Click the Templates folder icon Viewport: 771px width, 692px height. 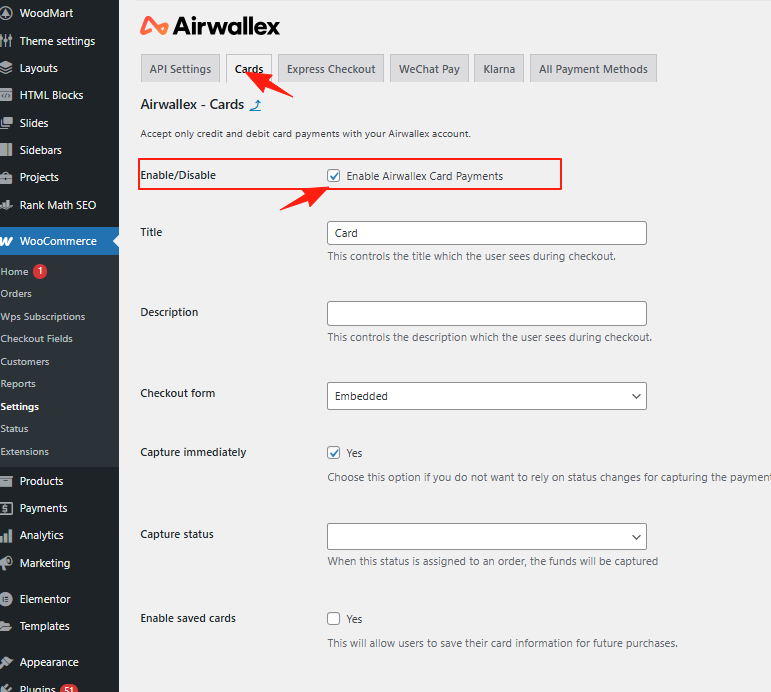[x=5, y=626]
